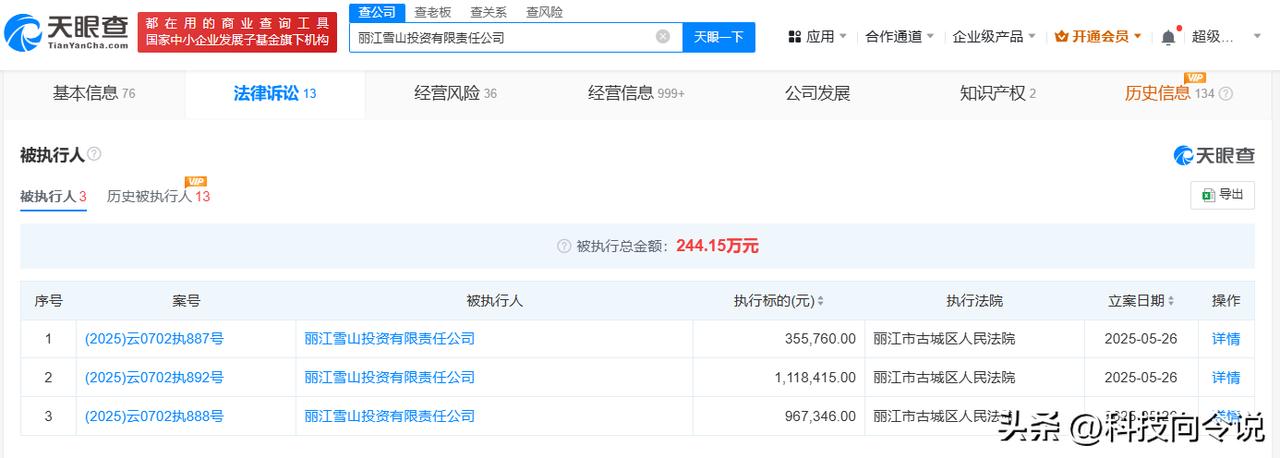Open case (2025)云0702执892号
The image size is (1280, 458).
point(155,378)
